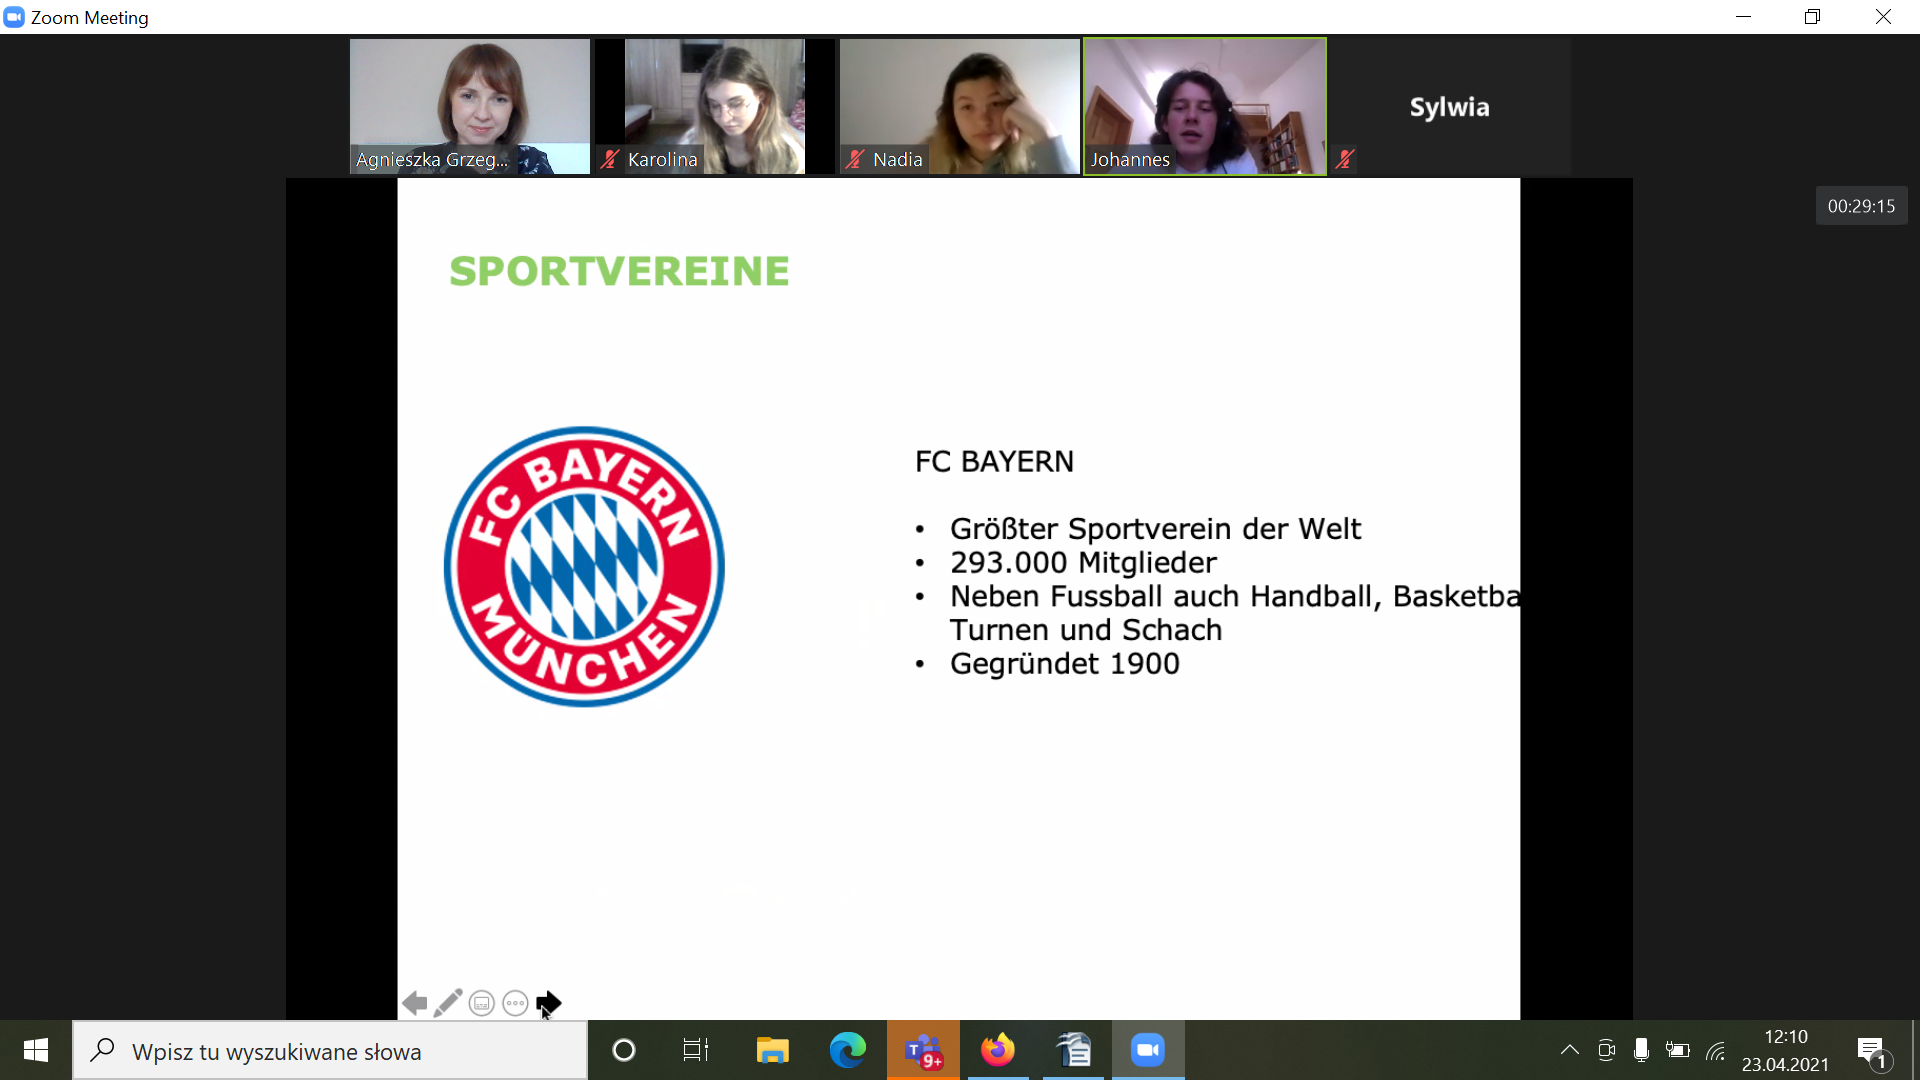Open the Windows Start menu

click(36, 1050)
